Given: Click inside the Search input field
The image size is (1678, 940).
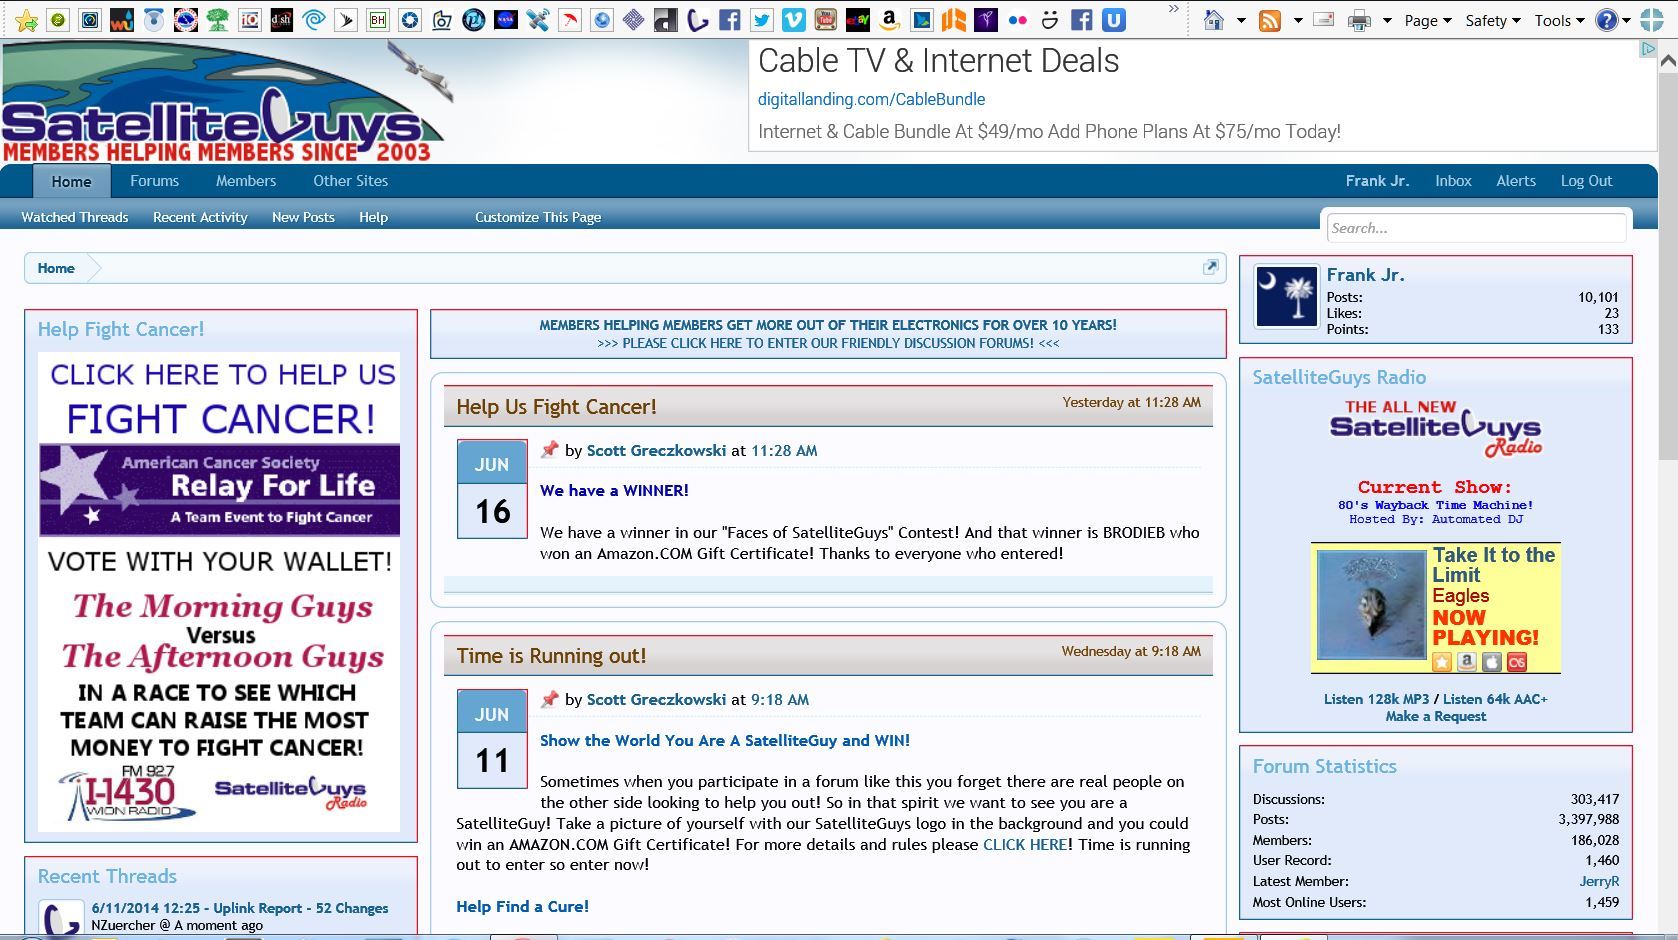Looking at the screenshot, I should coord(1476,228).
